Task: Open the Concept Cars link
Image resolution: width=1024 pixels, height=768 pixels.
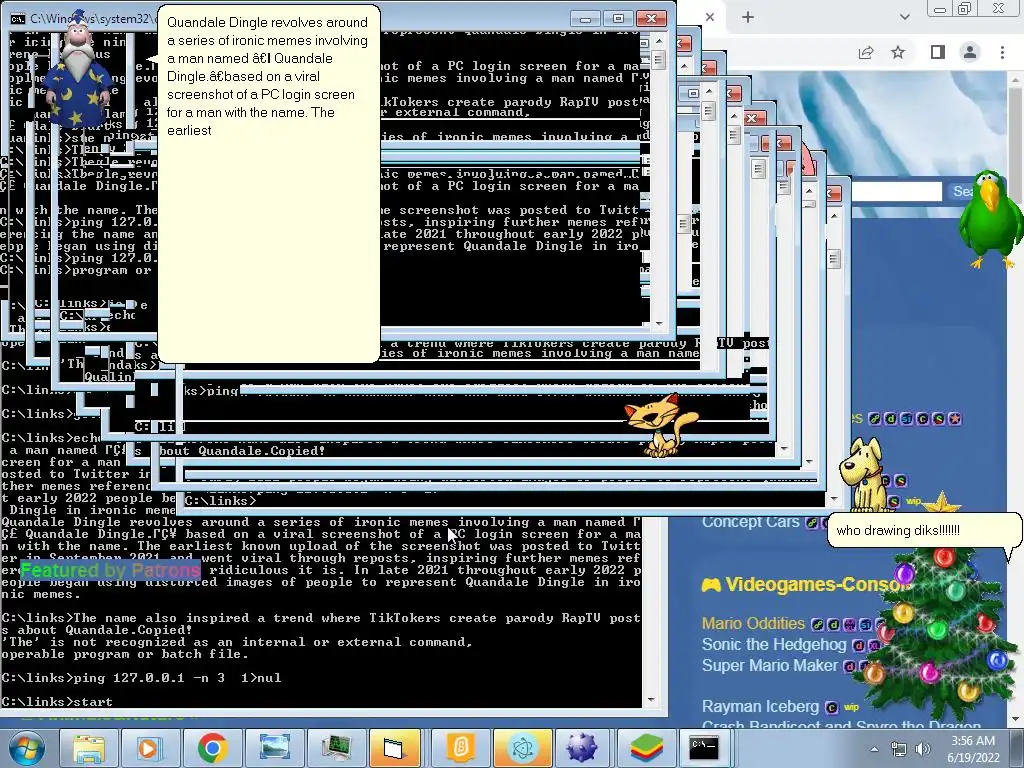Action: [x=750, y=522]
